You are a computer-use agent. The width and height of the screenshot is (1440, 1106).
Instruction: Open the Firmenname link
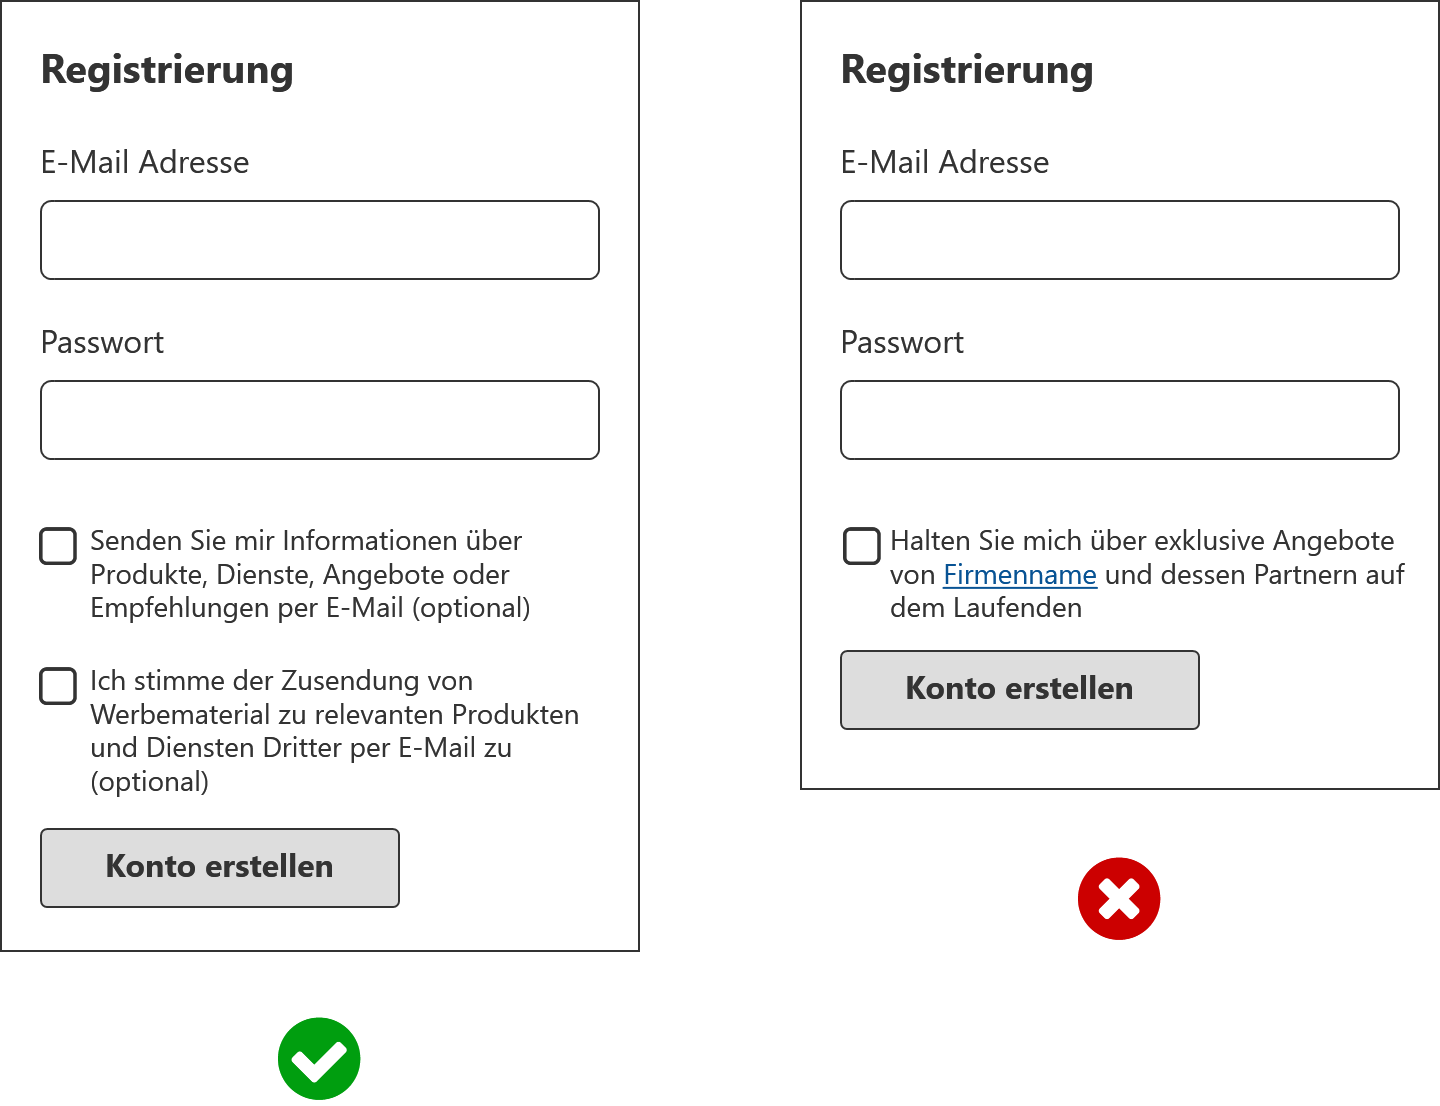click(1020, 575)
